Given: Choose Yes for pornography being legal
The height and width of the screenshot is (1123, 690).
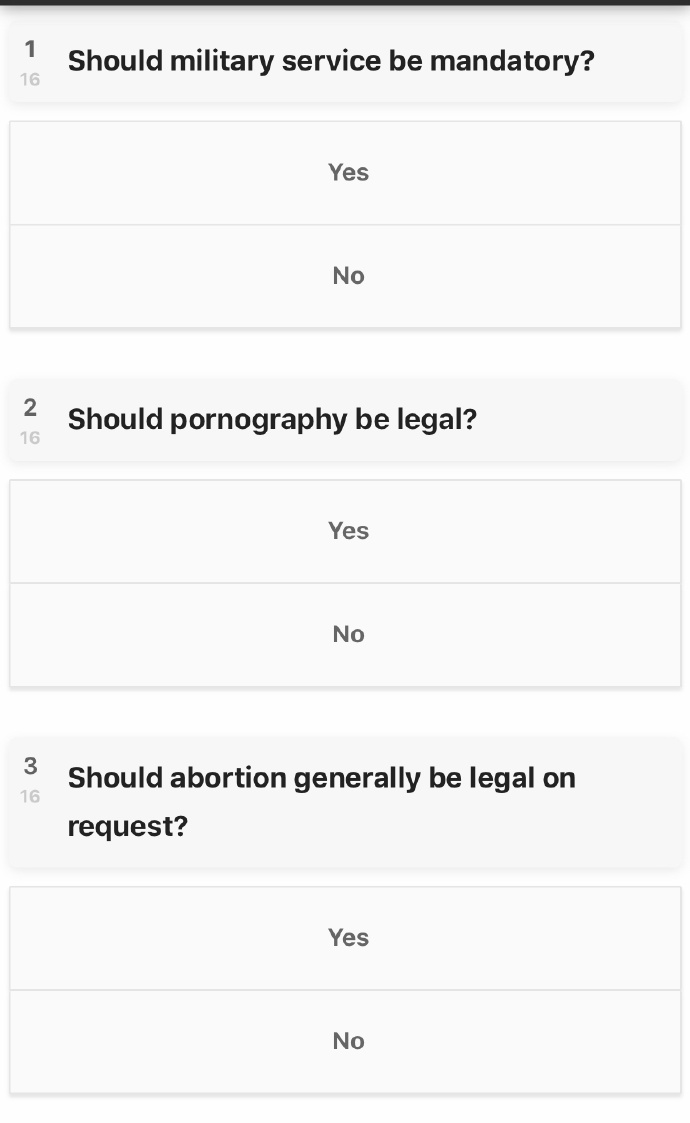Looking at the screenshot, I should [346, 531].
